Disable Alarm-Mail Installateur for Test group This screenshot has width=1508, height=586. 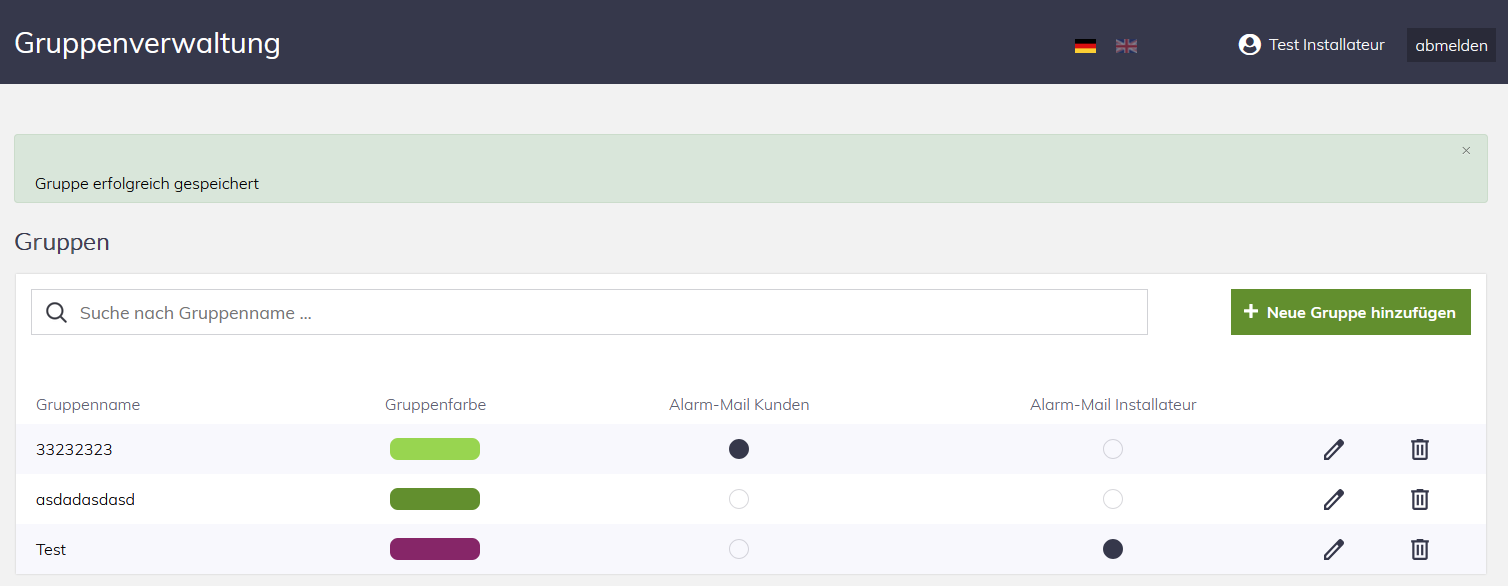point(1113,549)
